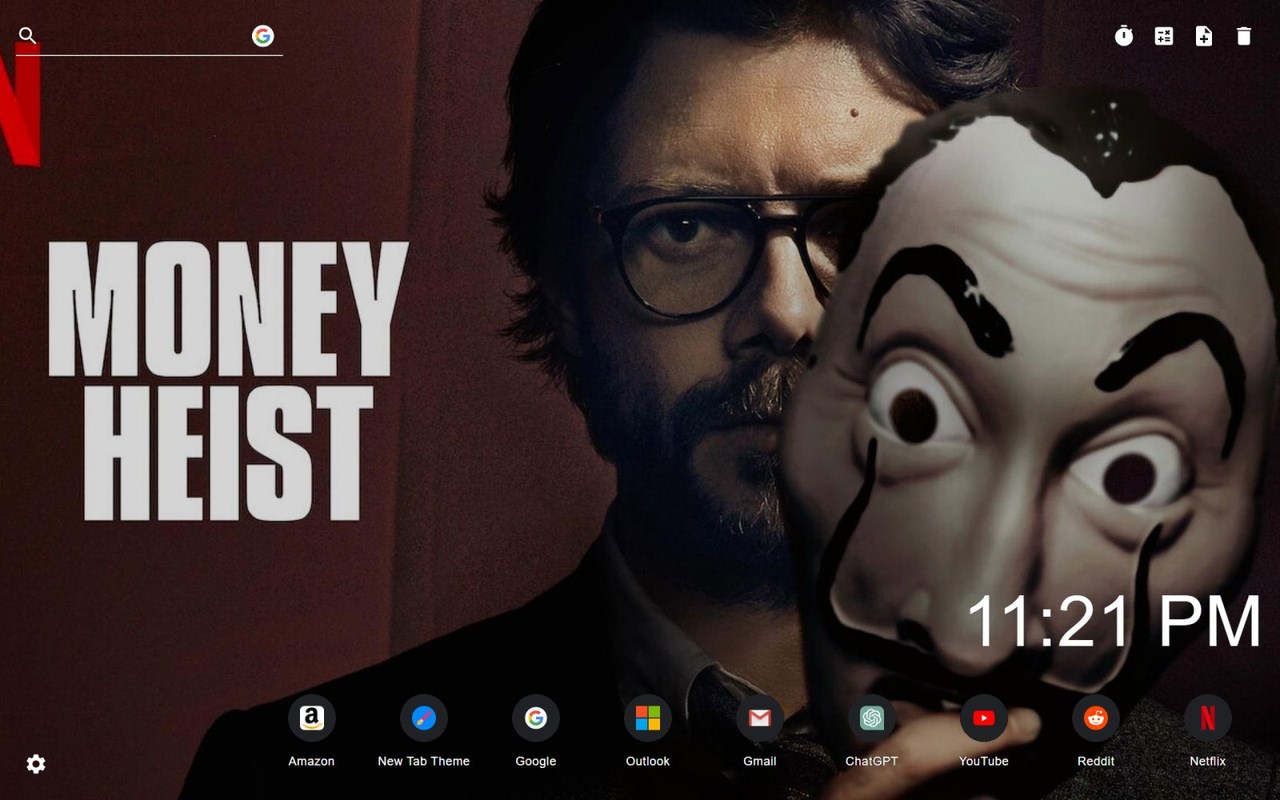The image size is (1280, 800).
Task: Click the trash delete icon
Action: click(1244, 36)
